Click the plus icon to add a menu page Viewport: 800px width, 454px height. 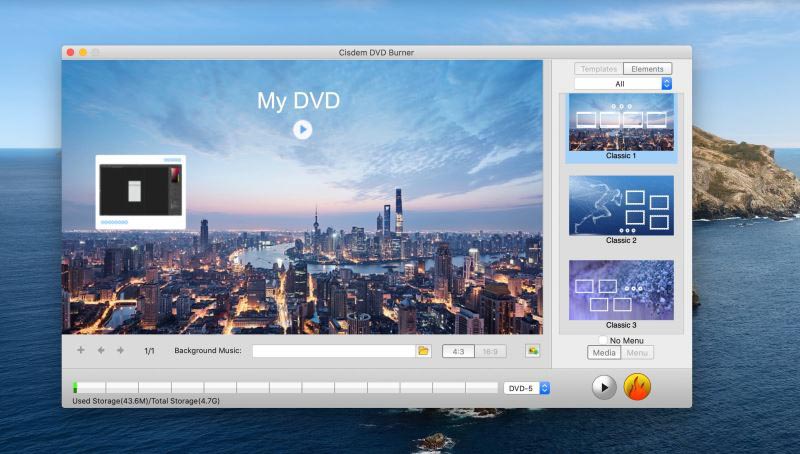point(81,350)
